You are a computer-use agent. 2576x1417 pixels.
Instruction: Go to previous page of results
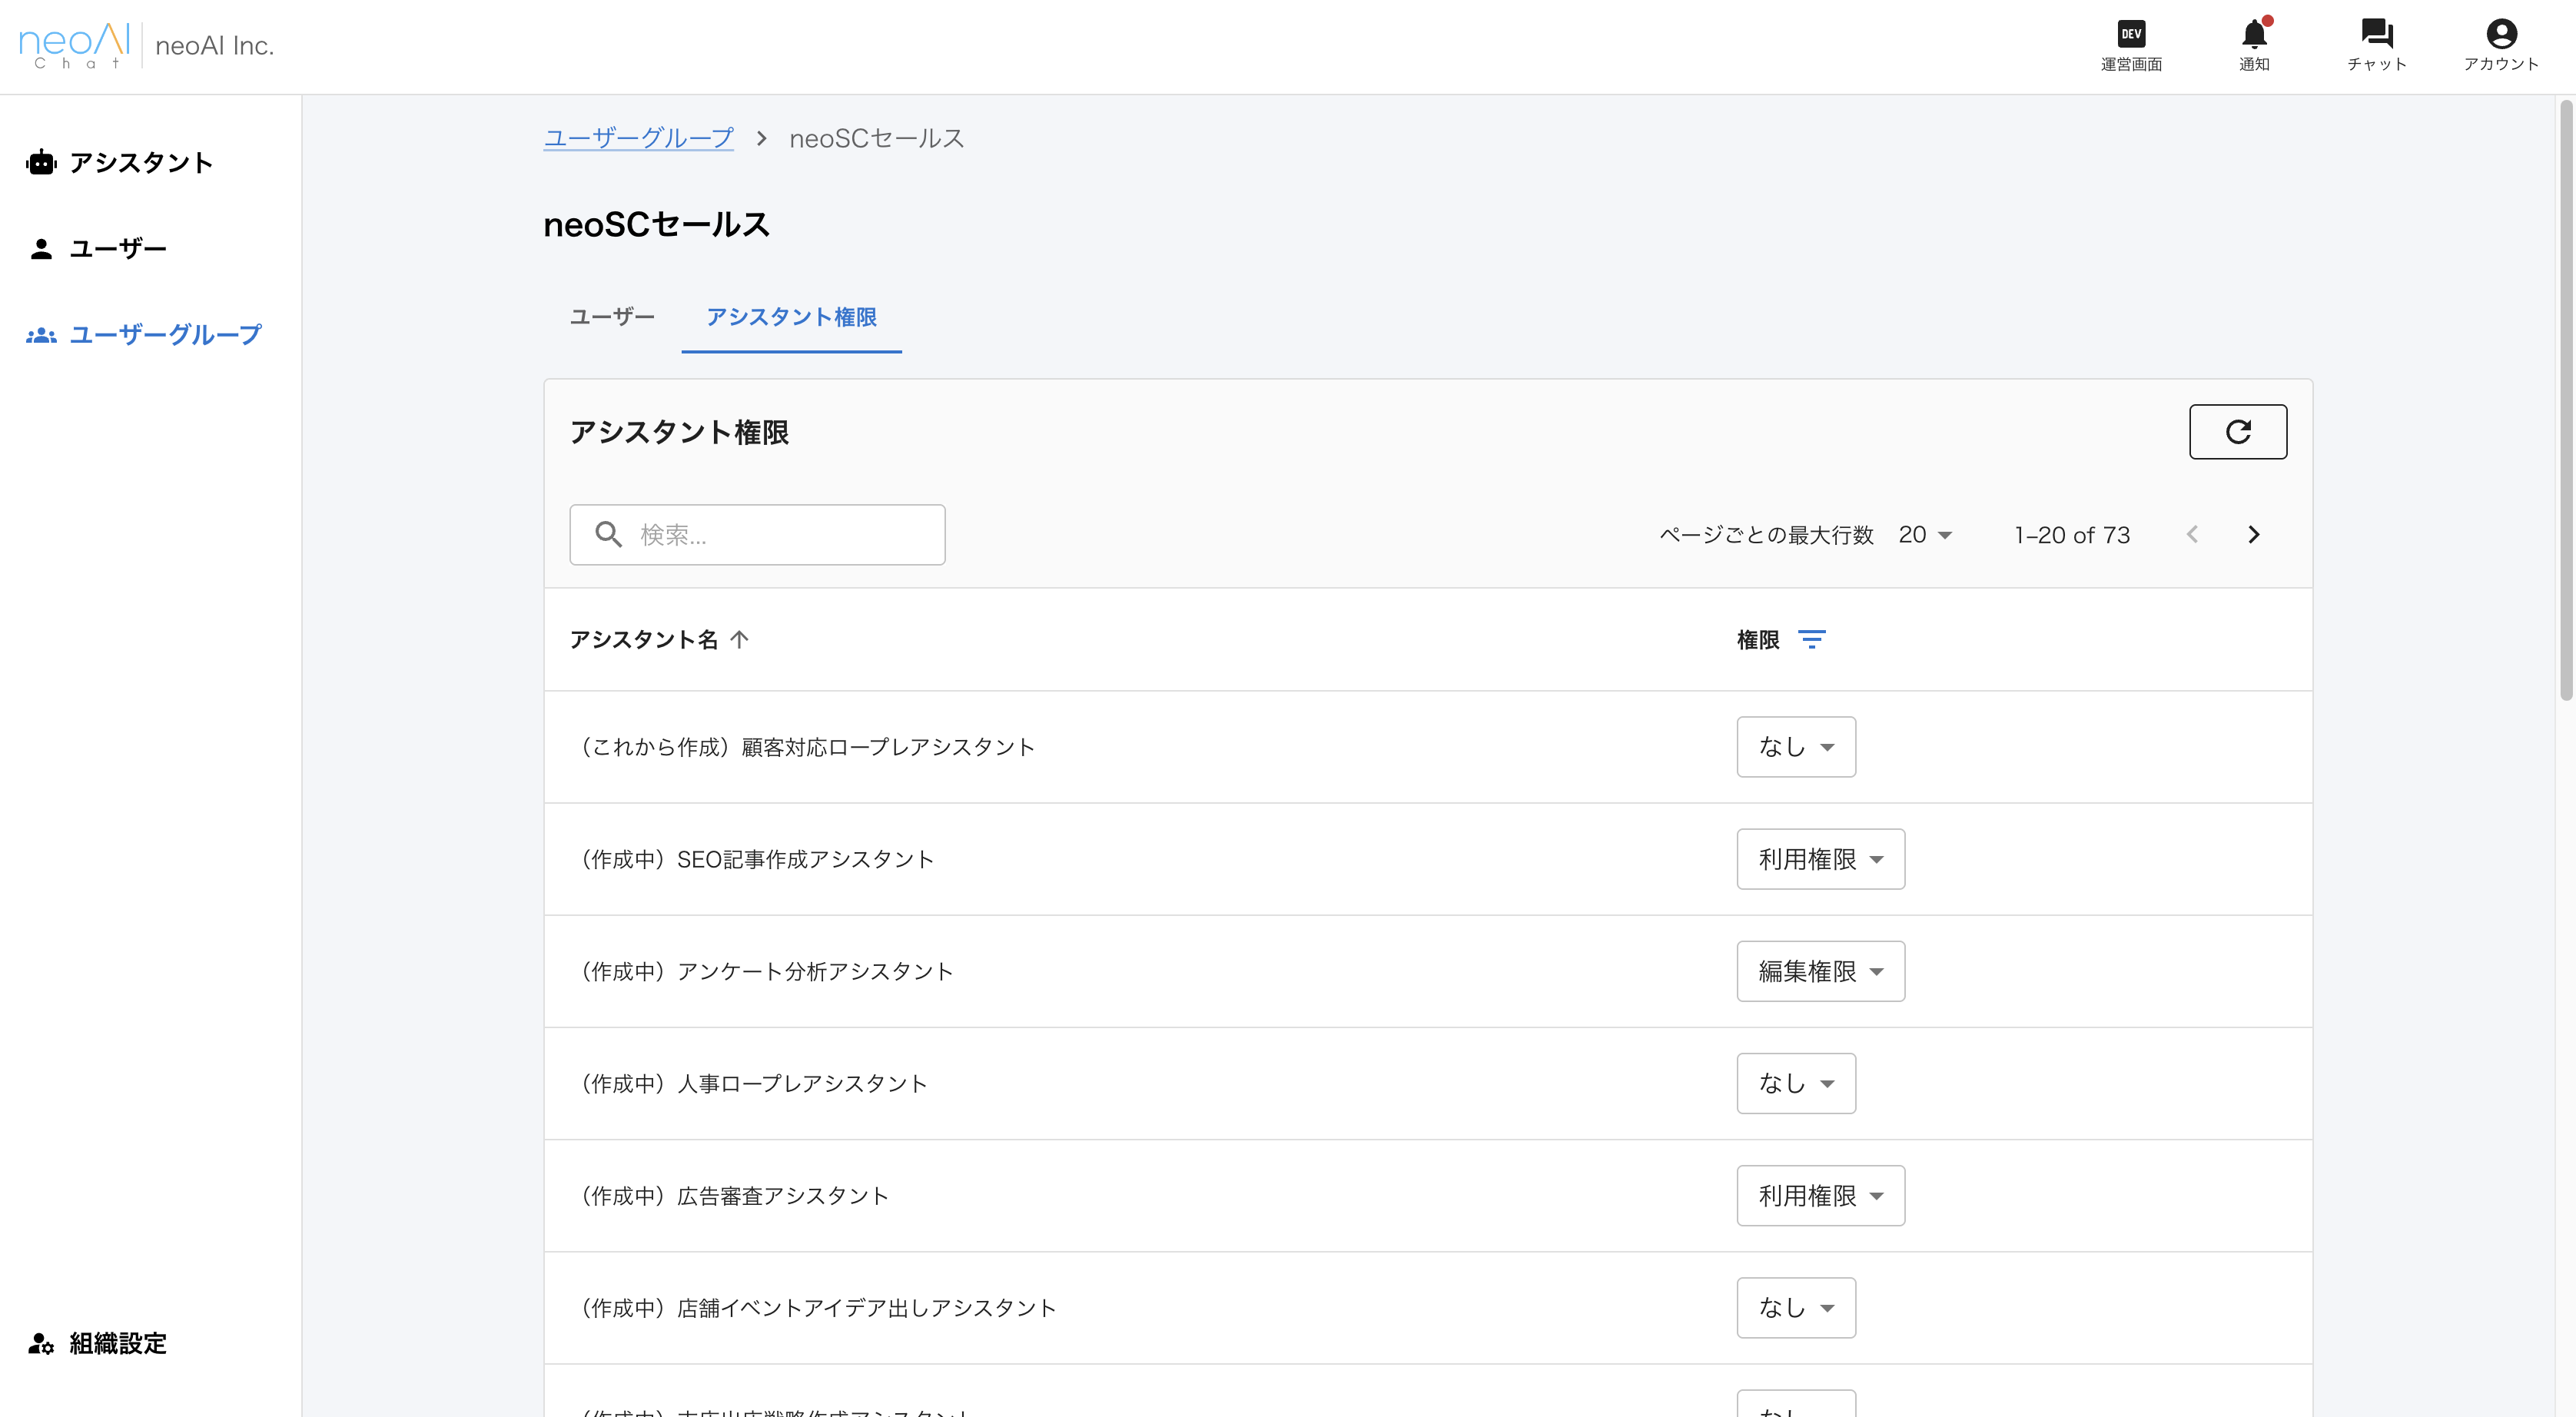click(x=2192, y=535)
